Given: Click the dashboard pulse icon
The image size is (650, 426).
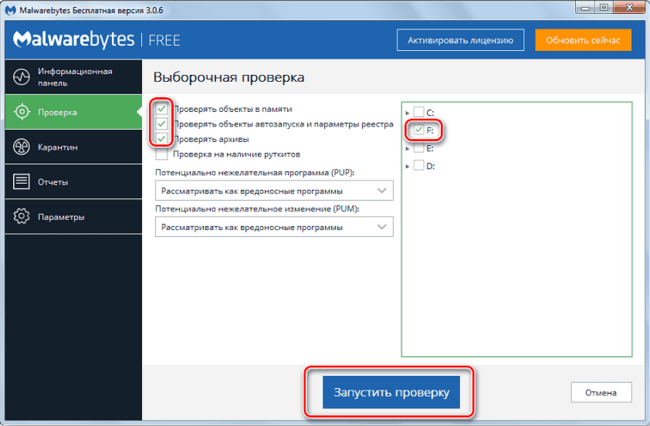Looking at the screenshot, I should [21, 77].
